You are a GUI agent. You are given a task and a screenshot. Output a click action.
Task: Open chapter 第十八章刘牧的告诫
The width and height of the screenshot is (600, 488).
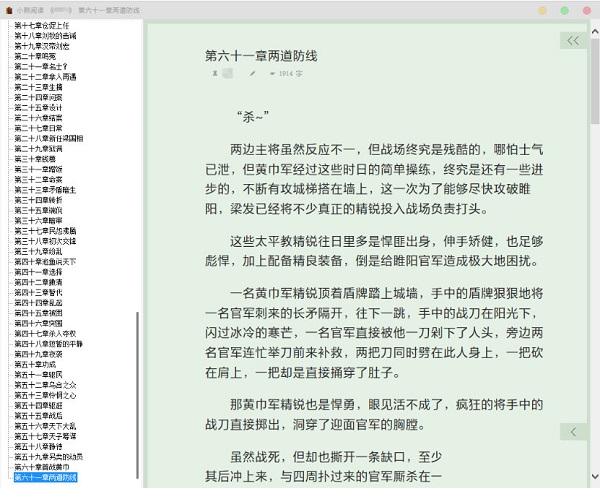45,36
